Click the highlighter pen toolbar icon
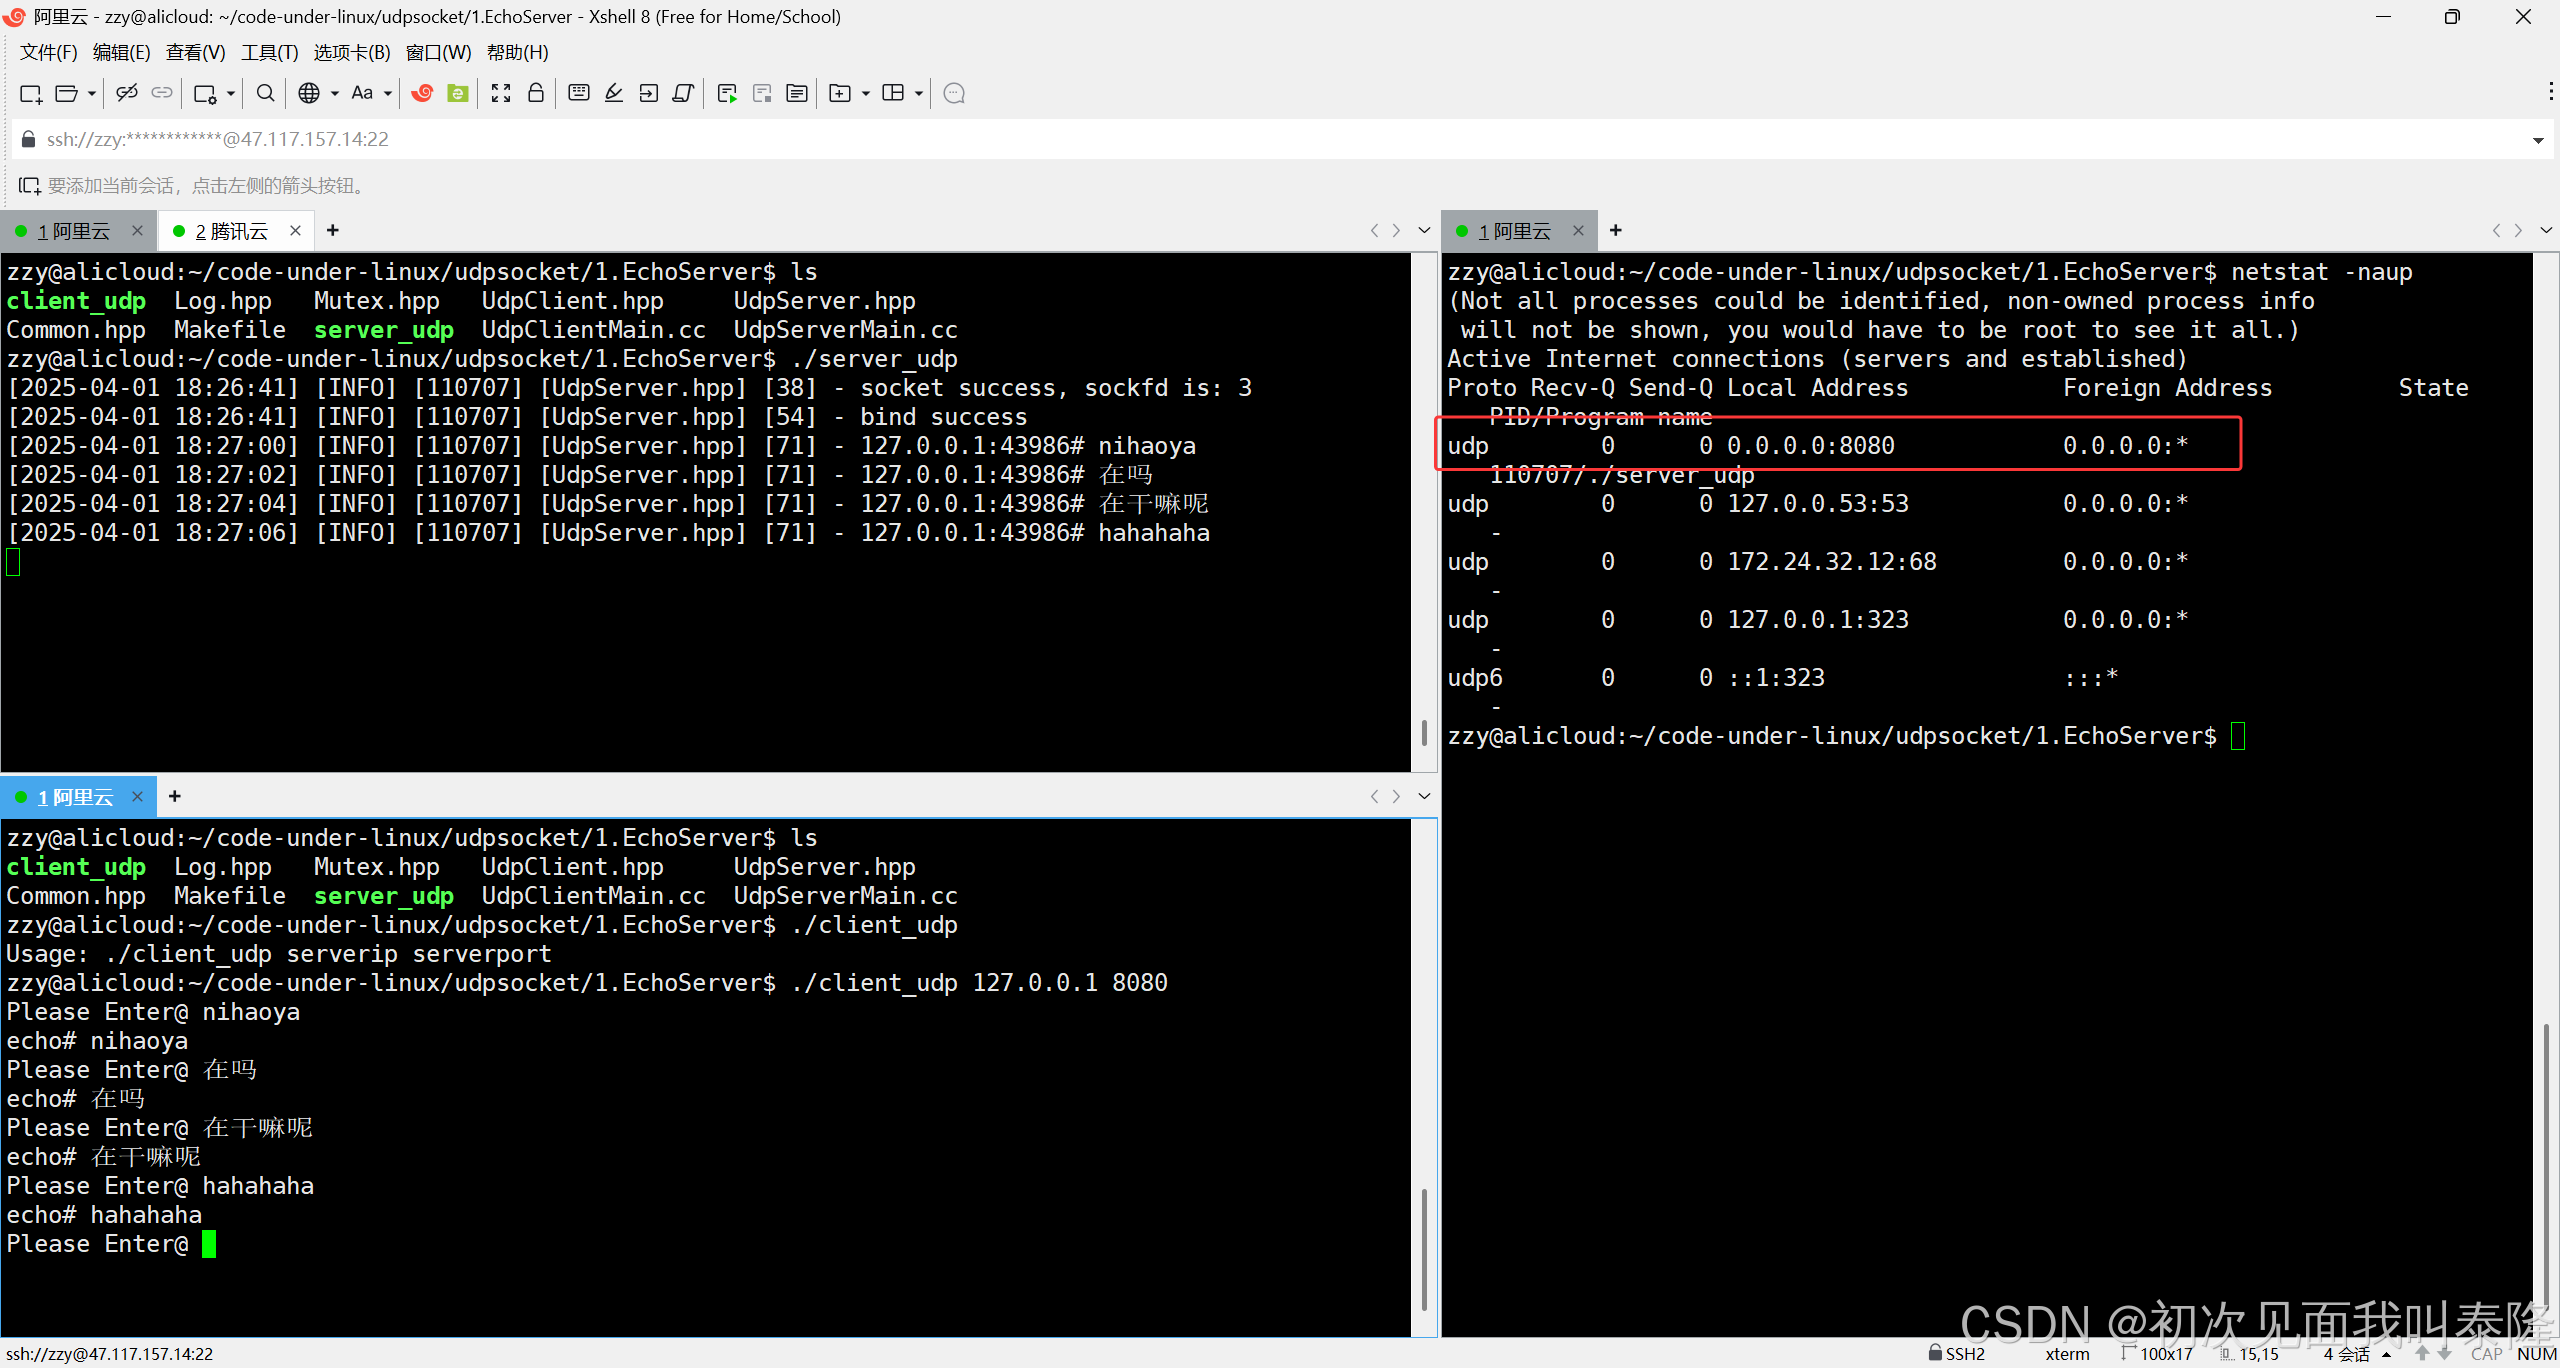This screenshot has height=1368, width=2560. tap(614, 93)
